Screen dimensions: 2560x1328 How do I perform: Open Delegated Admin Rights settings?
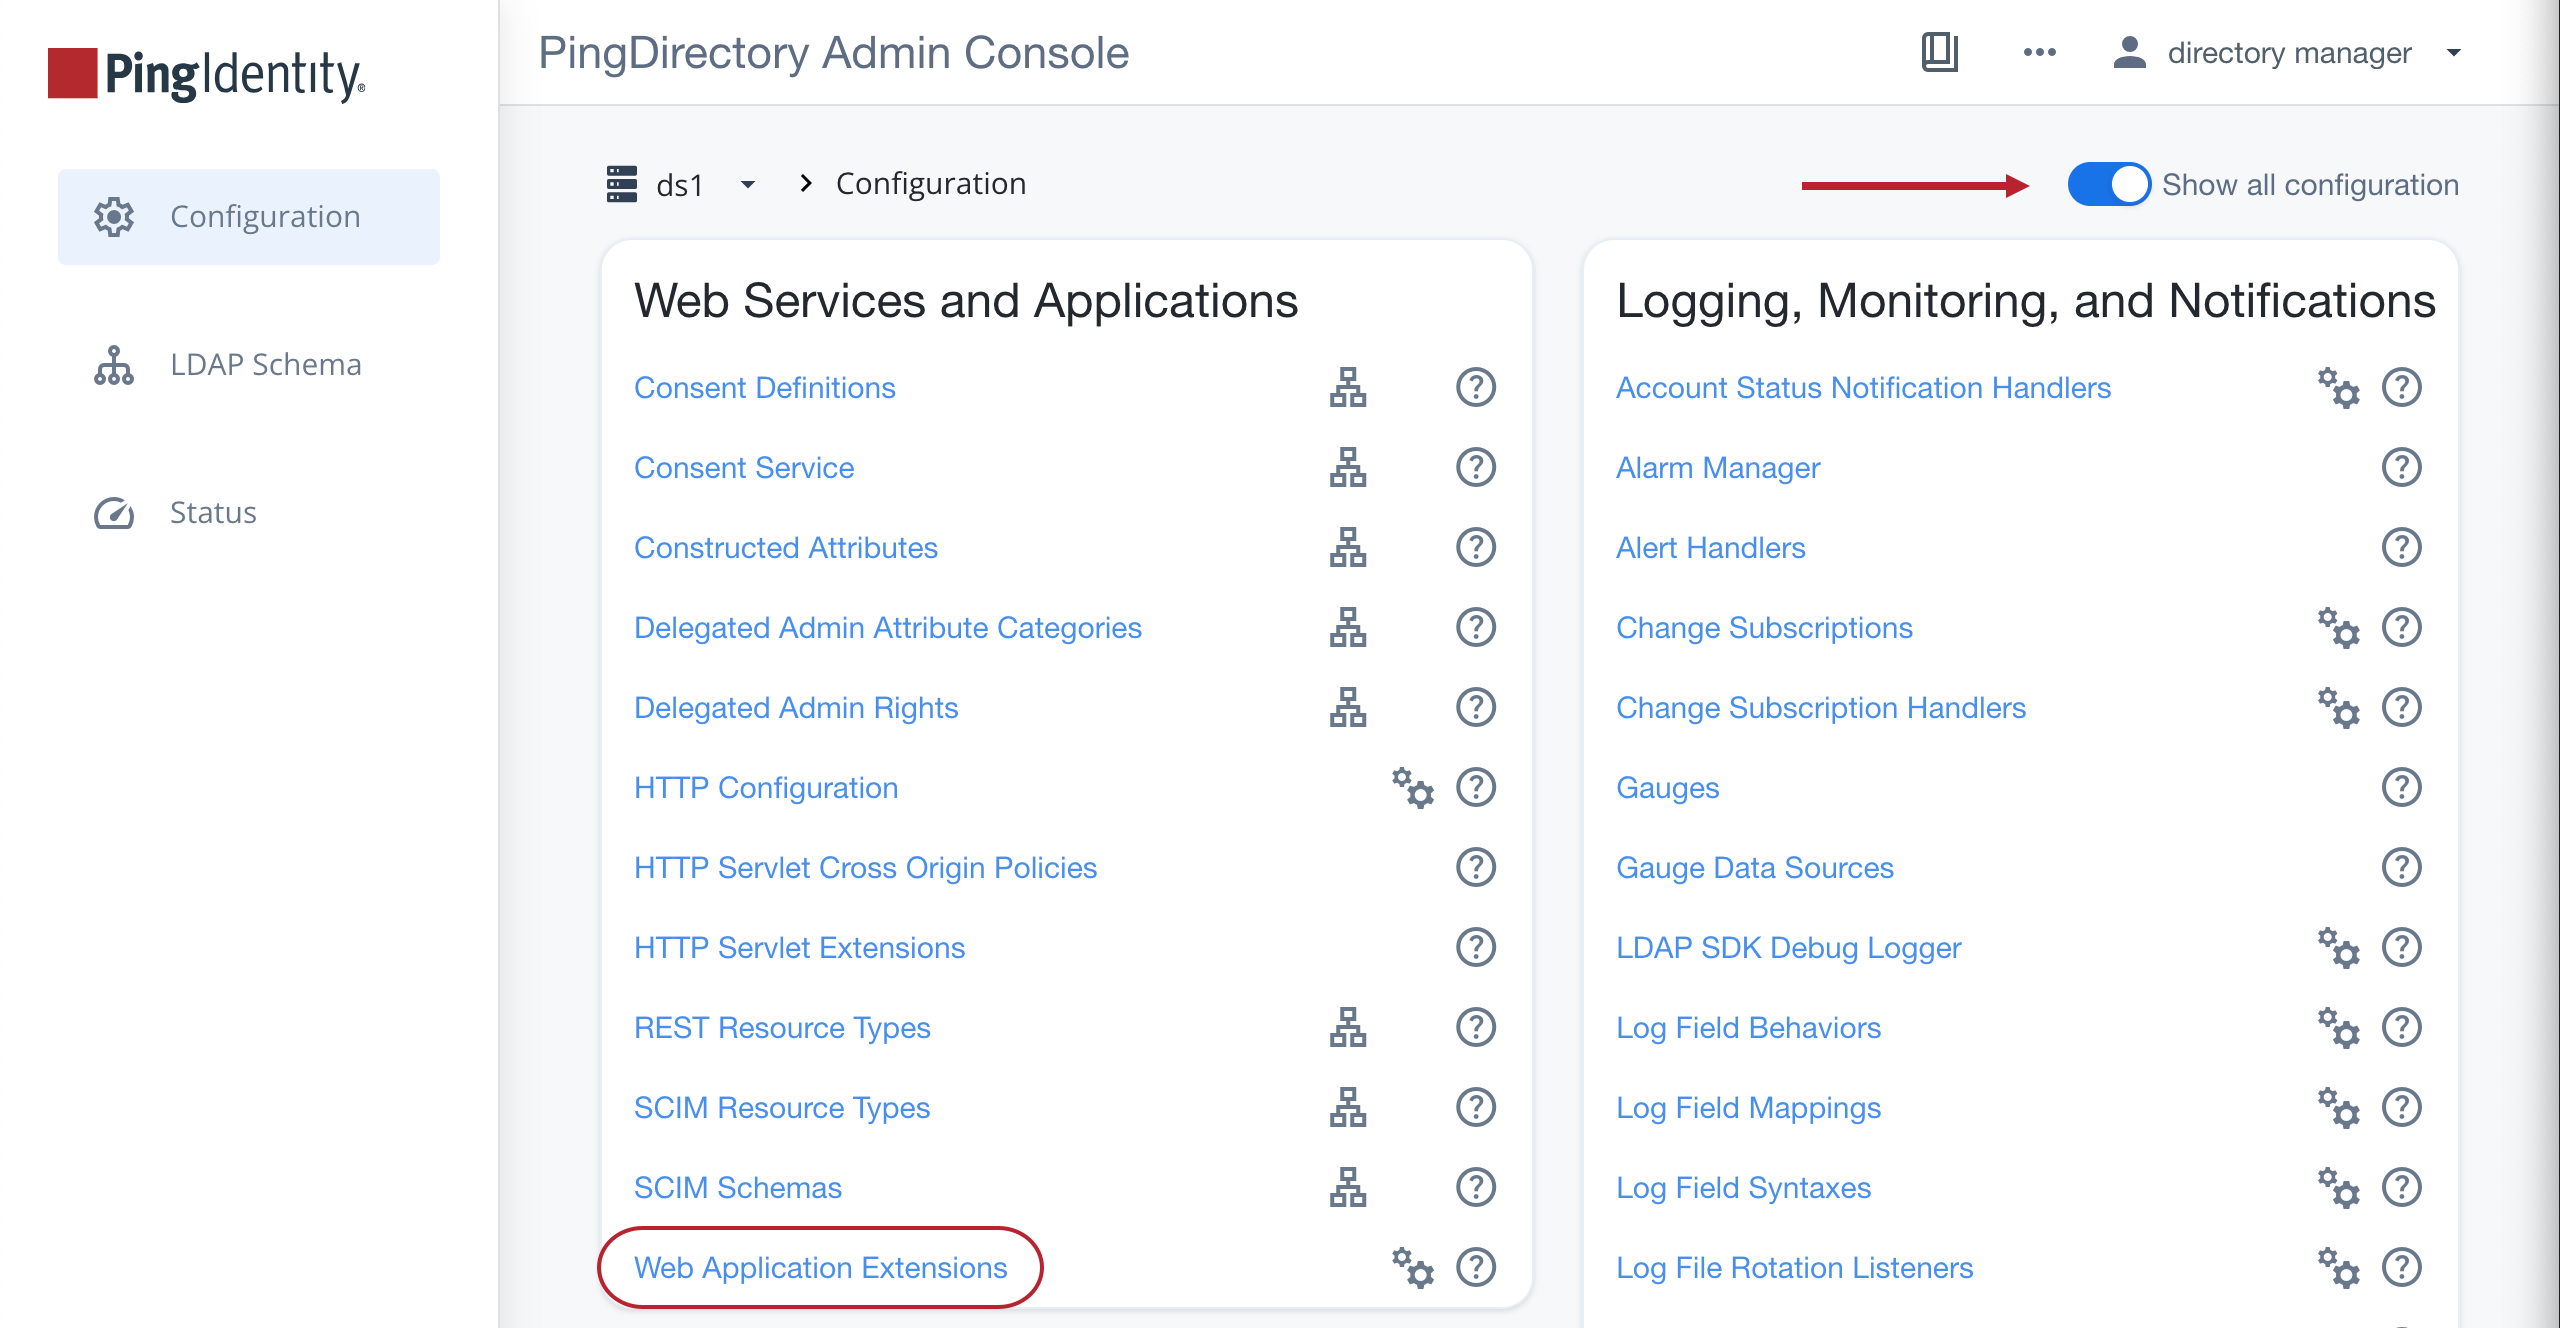(795, 707)
